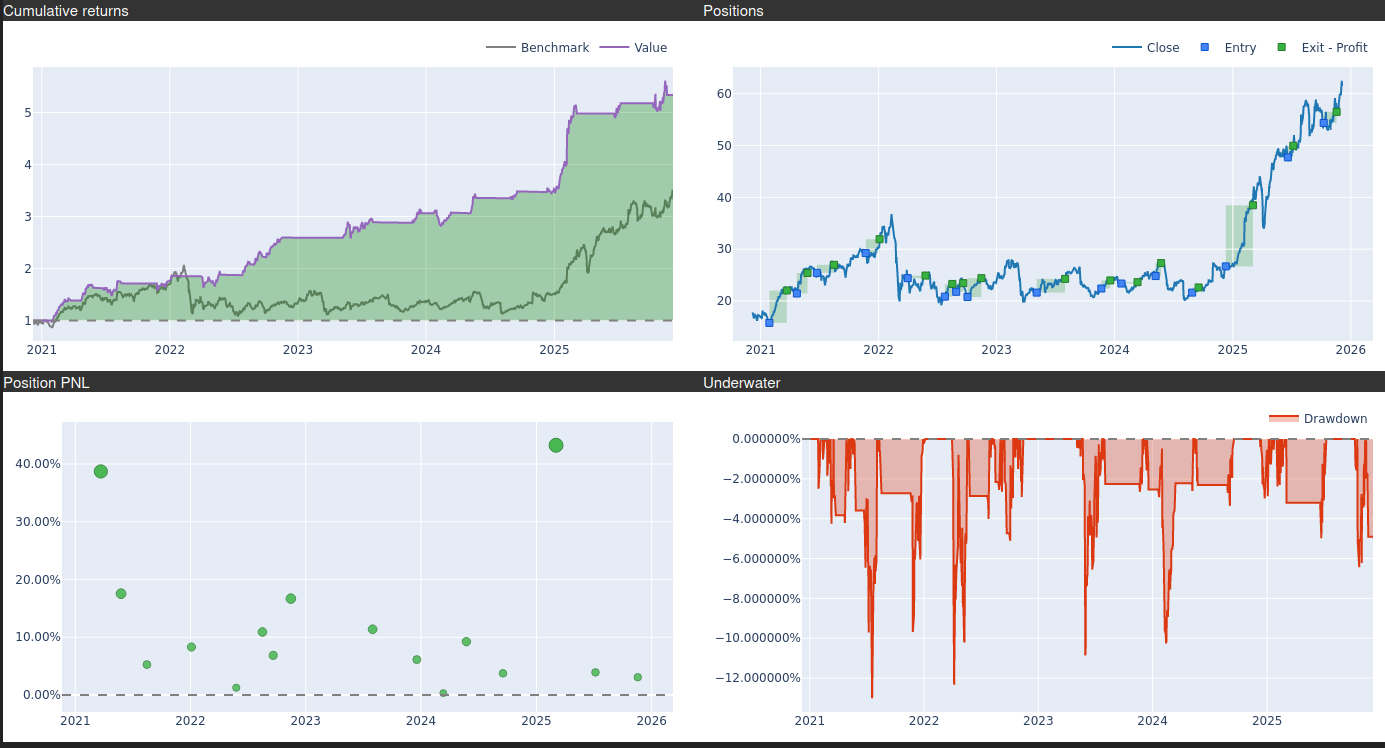Click the final Exit - Profit marker in late 2025
The image size is (1385, 748).
coord(1336,112)
